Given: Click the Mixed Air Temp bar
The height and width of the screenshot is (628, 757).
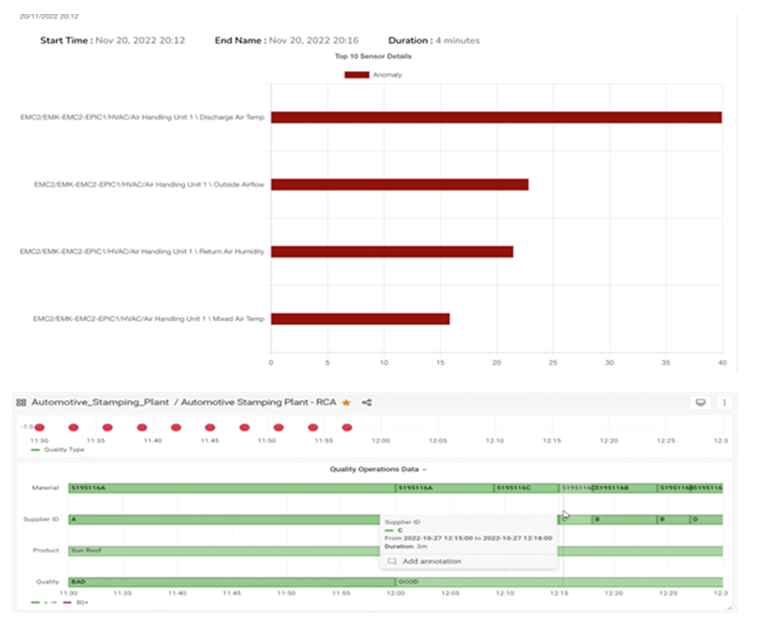Looking at the screenshot, I should (360, 319).
